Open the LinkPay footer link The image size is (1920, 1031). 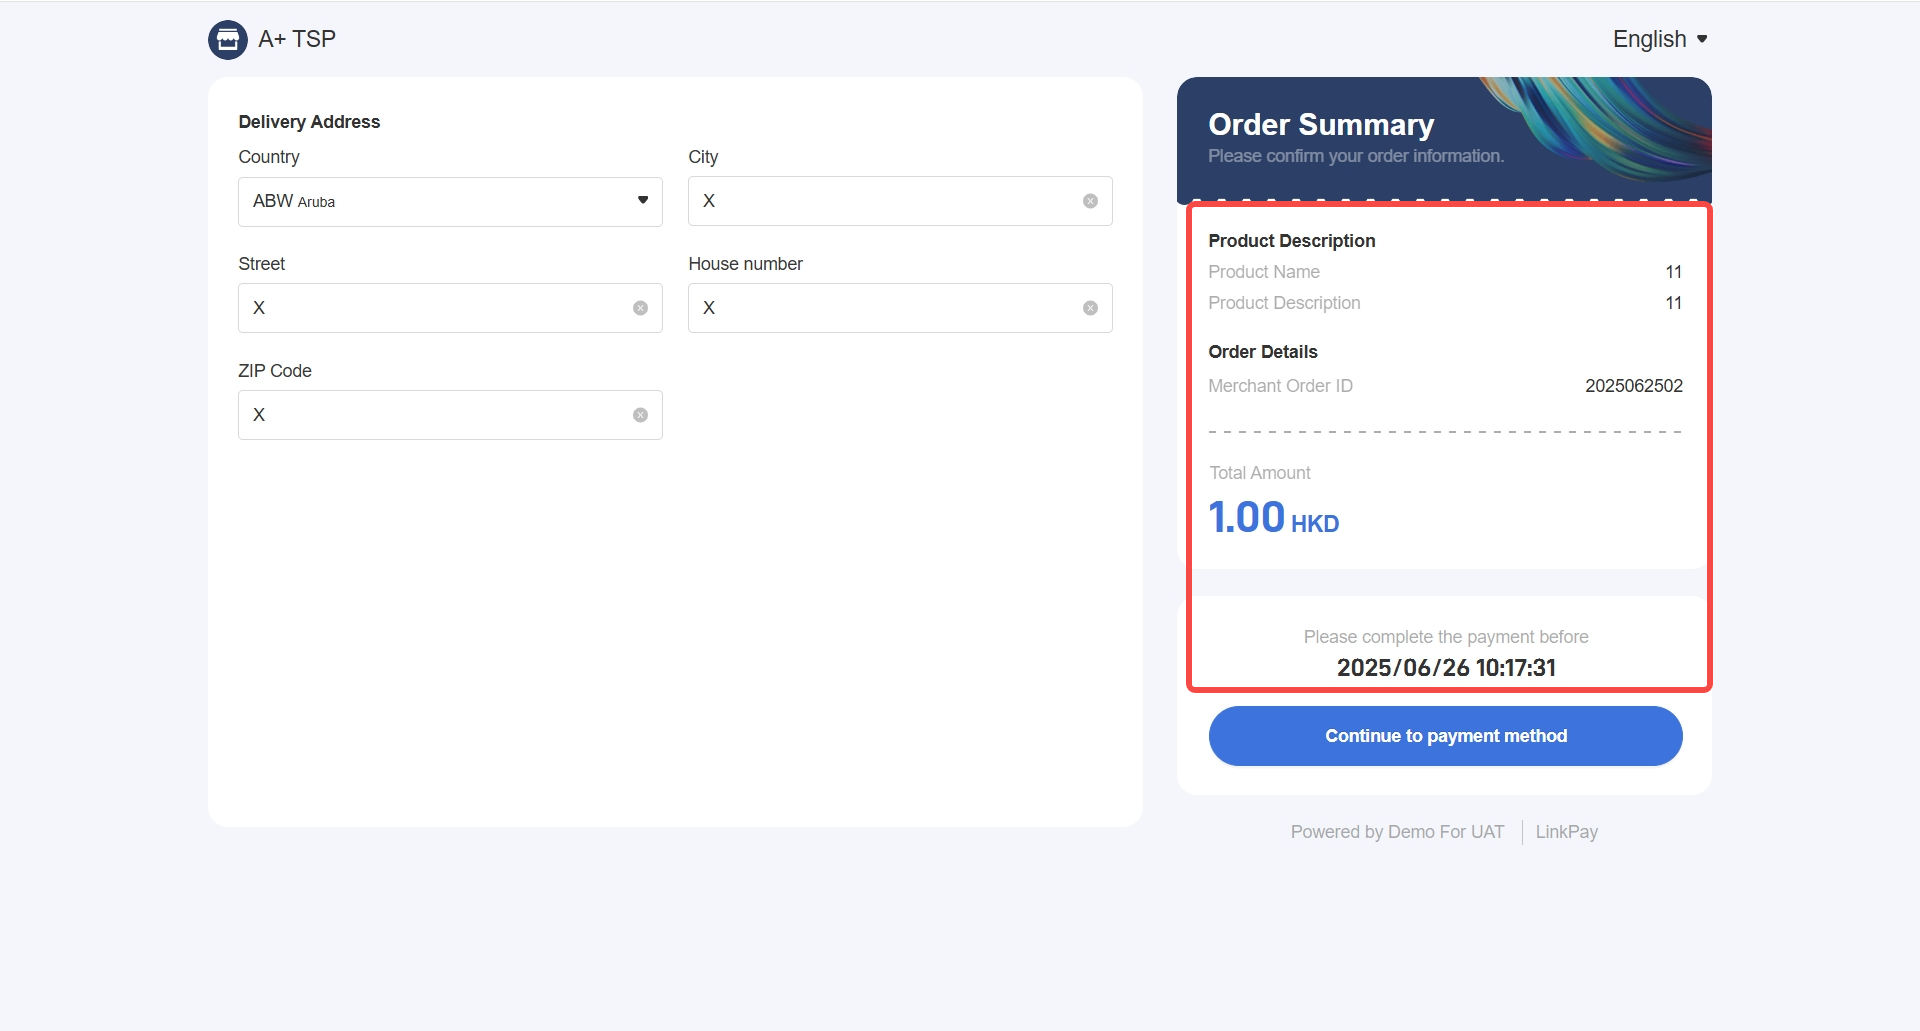(1566, 832)
